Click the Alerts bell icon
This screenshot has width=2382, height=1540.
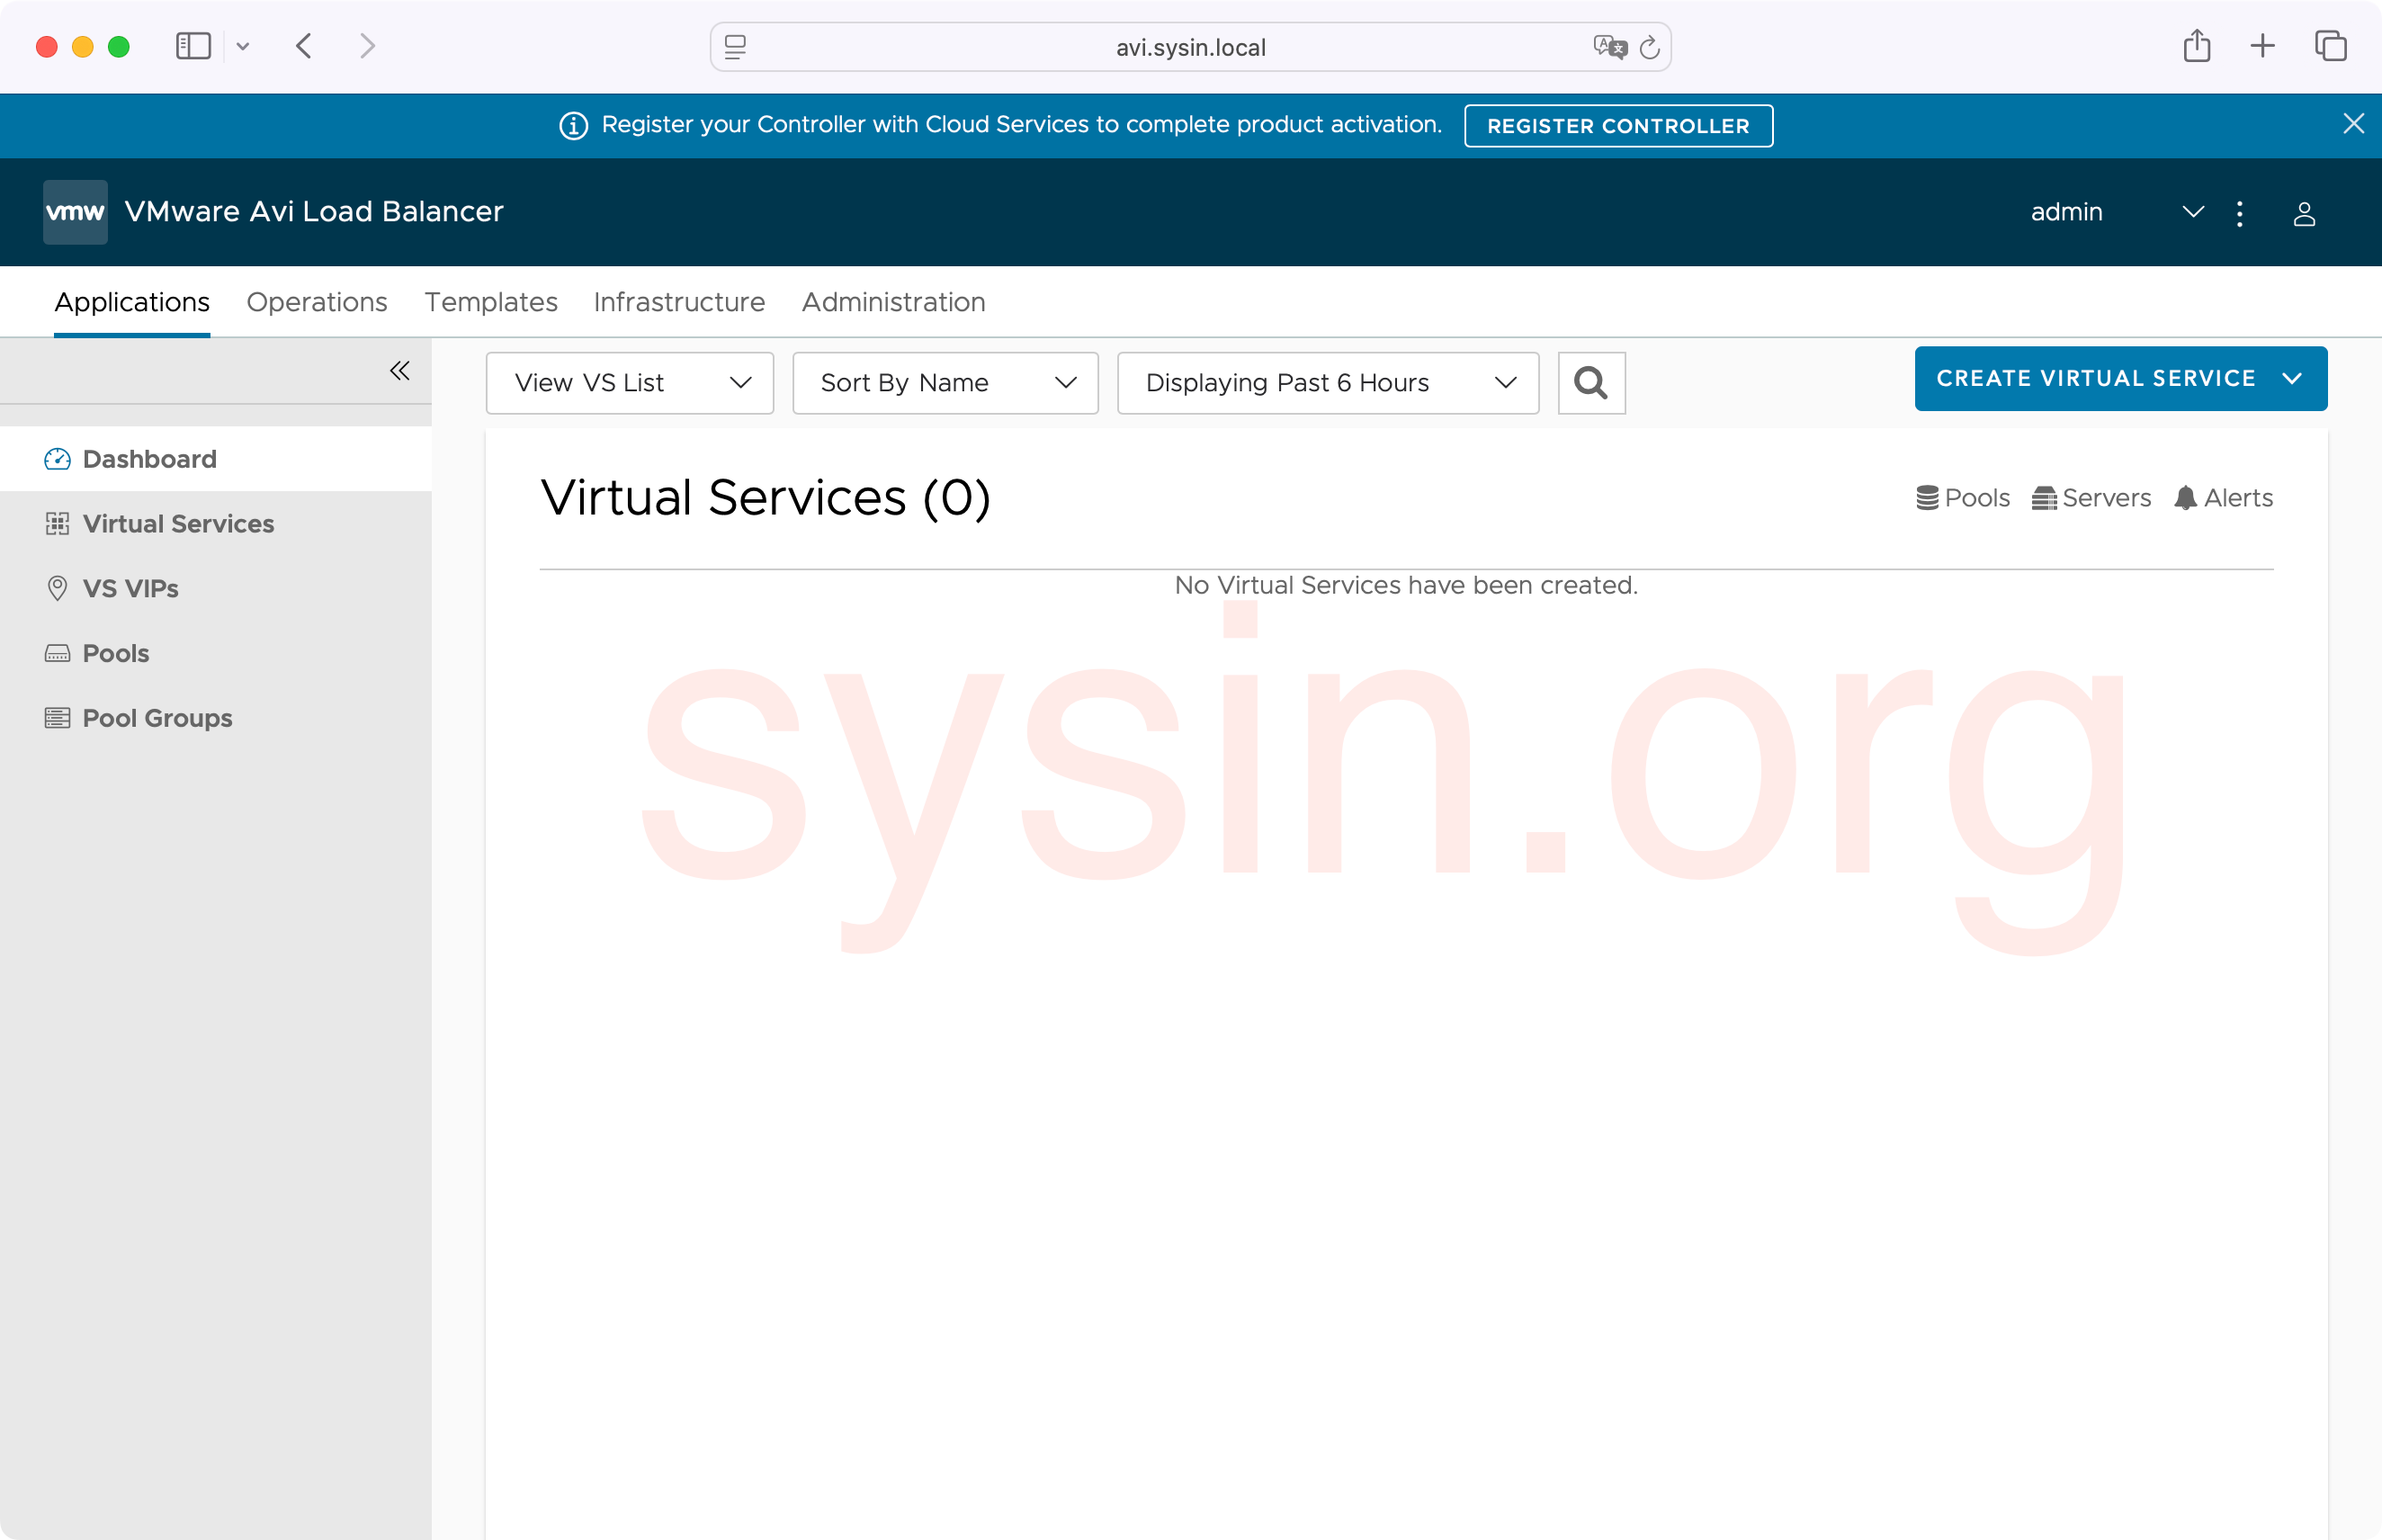[2185, 498]
